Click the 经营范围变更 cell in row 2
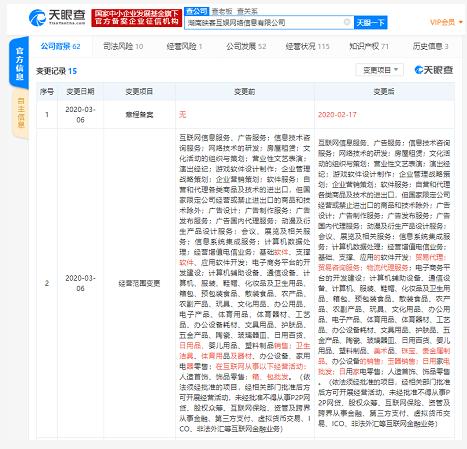This screenshot has width=467, height=449. coord(139,283)
